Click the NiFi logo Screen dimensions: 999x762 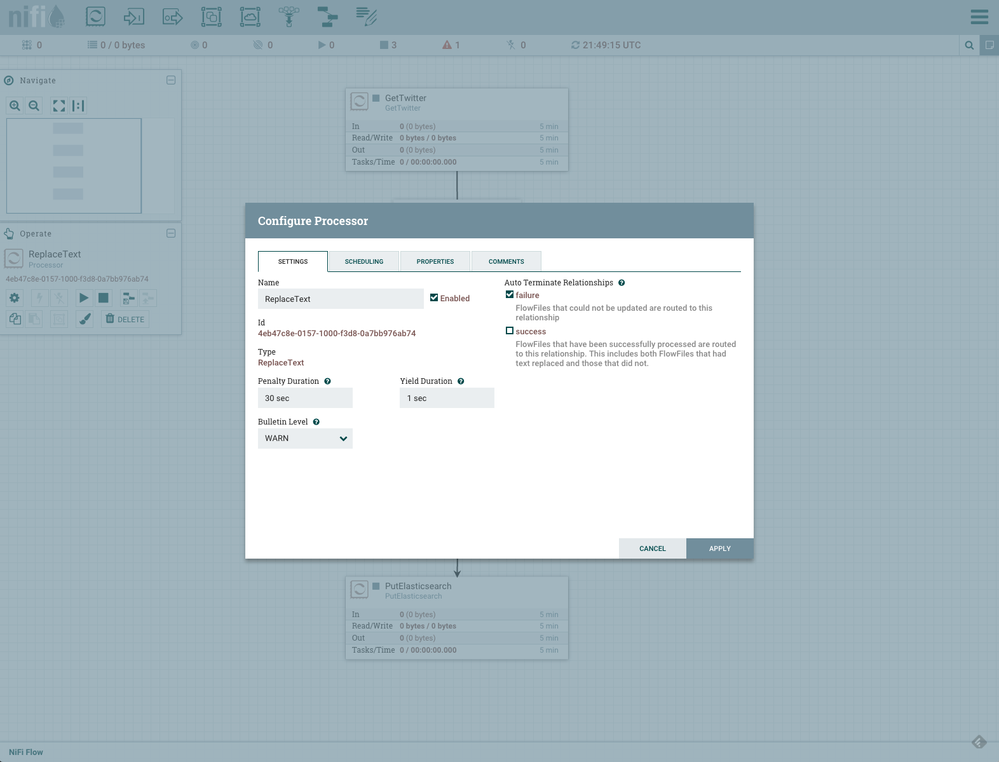coord(36,17)
